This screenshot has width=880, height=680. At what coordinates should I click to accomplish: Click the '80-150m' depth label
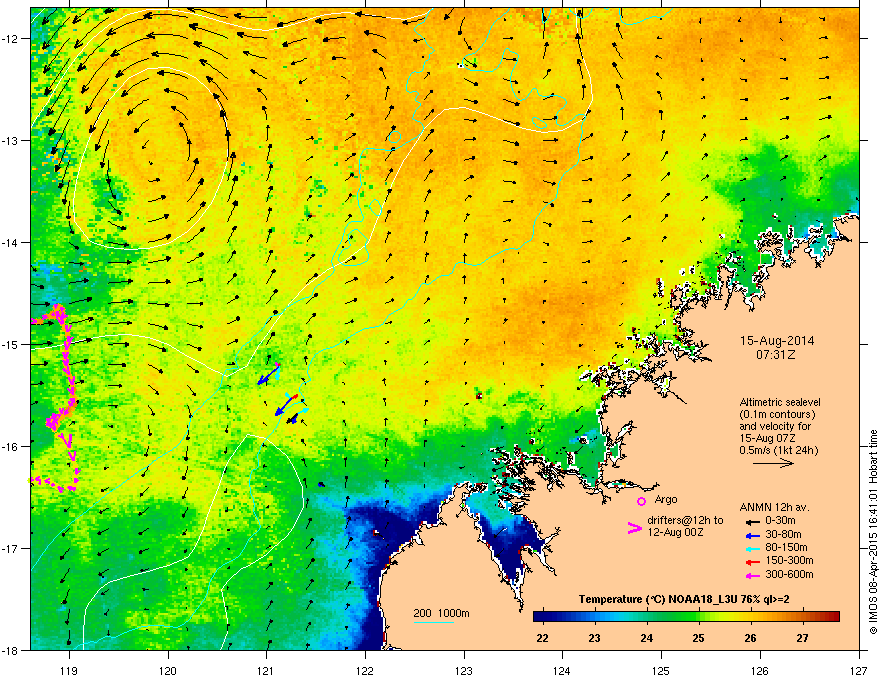tap(786, 548)
